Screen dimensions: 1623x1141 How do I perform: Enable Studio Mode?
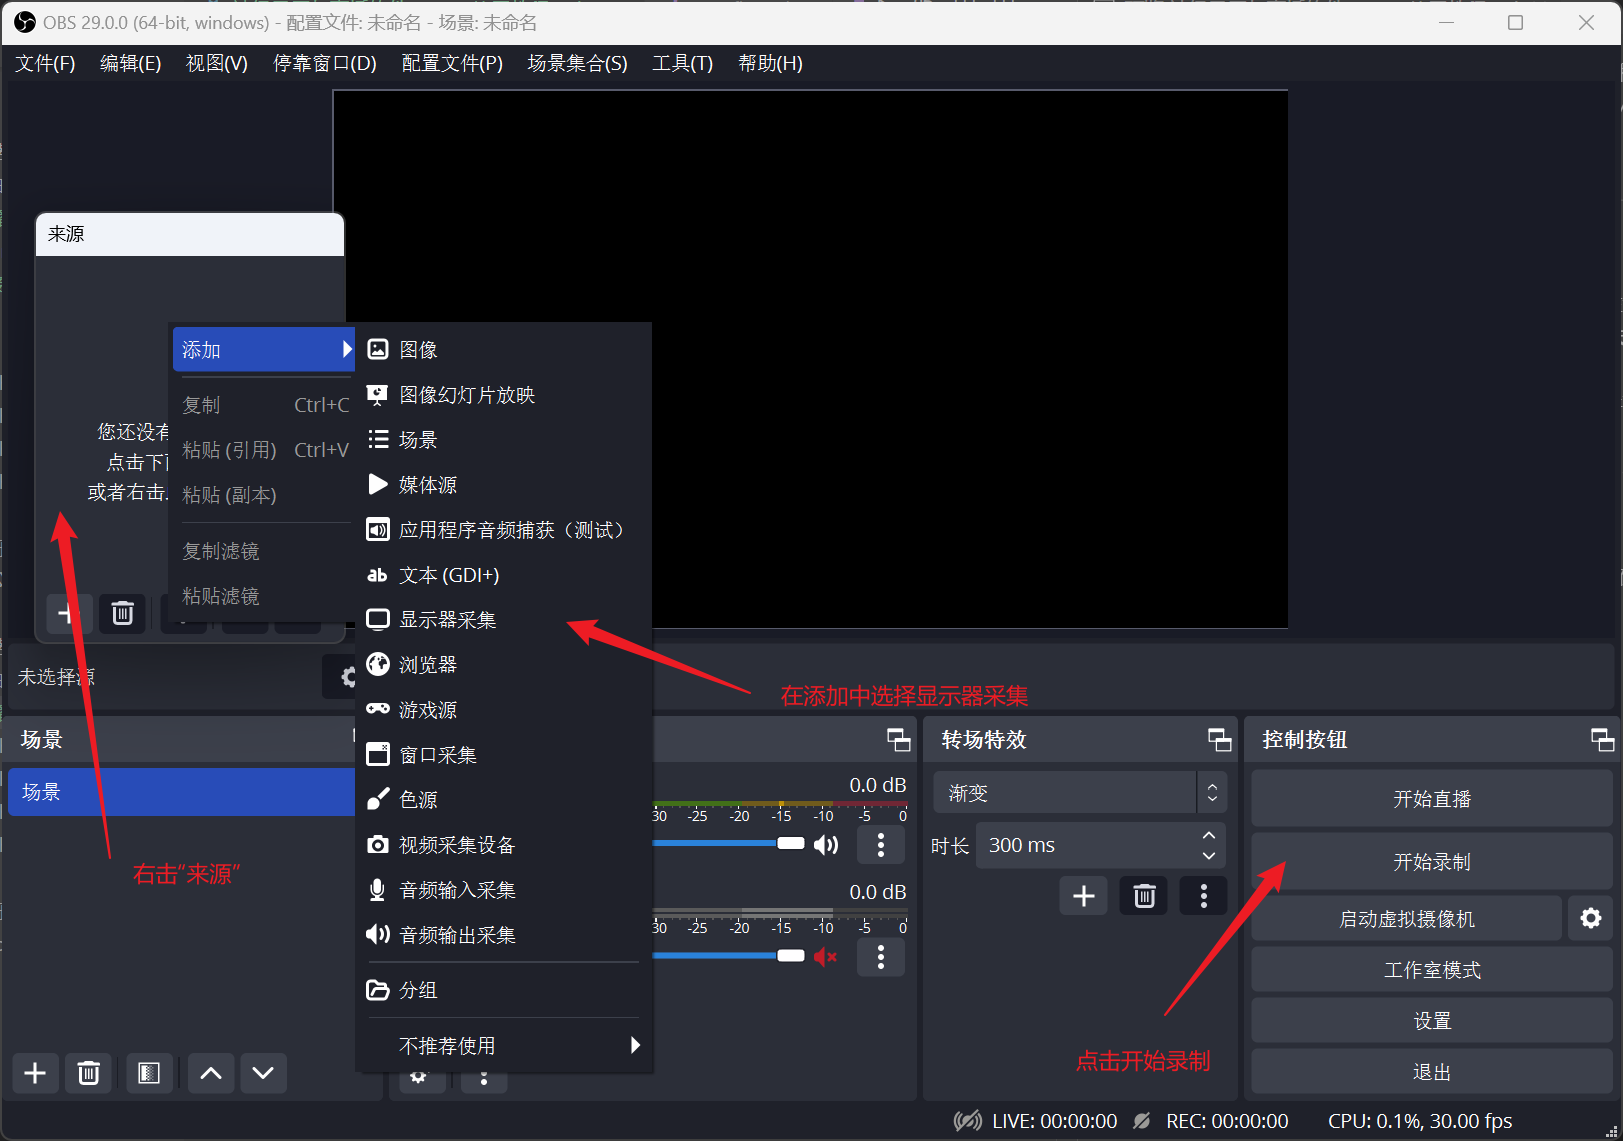click(x=1431, y=969)
